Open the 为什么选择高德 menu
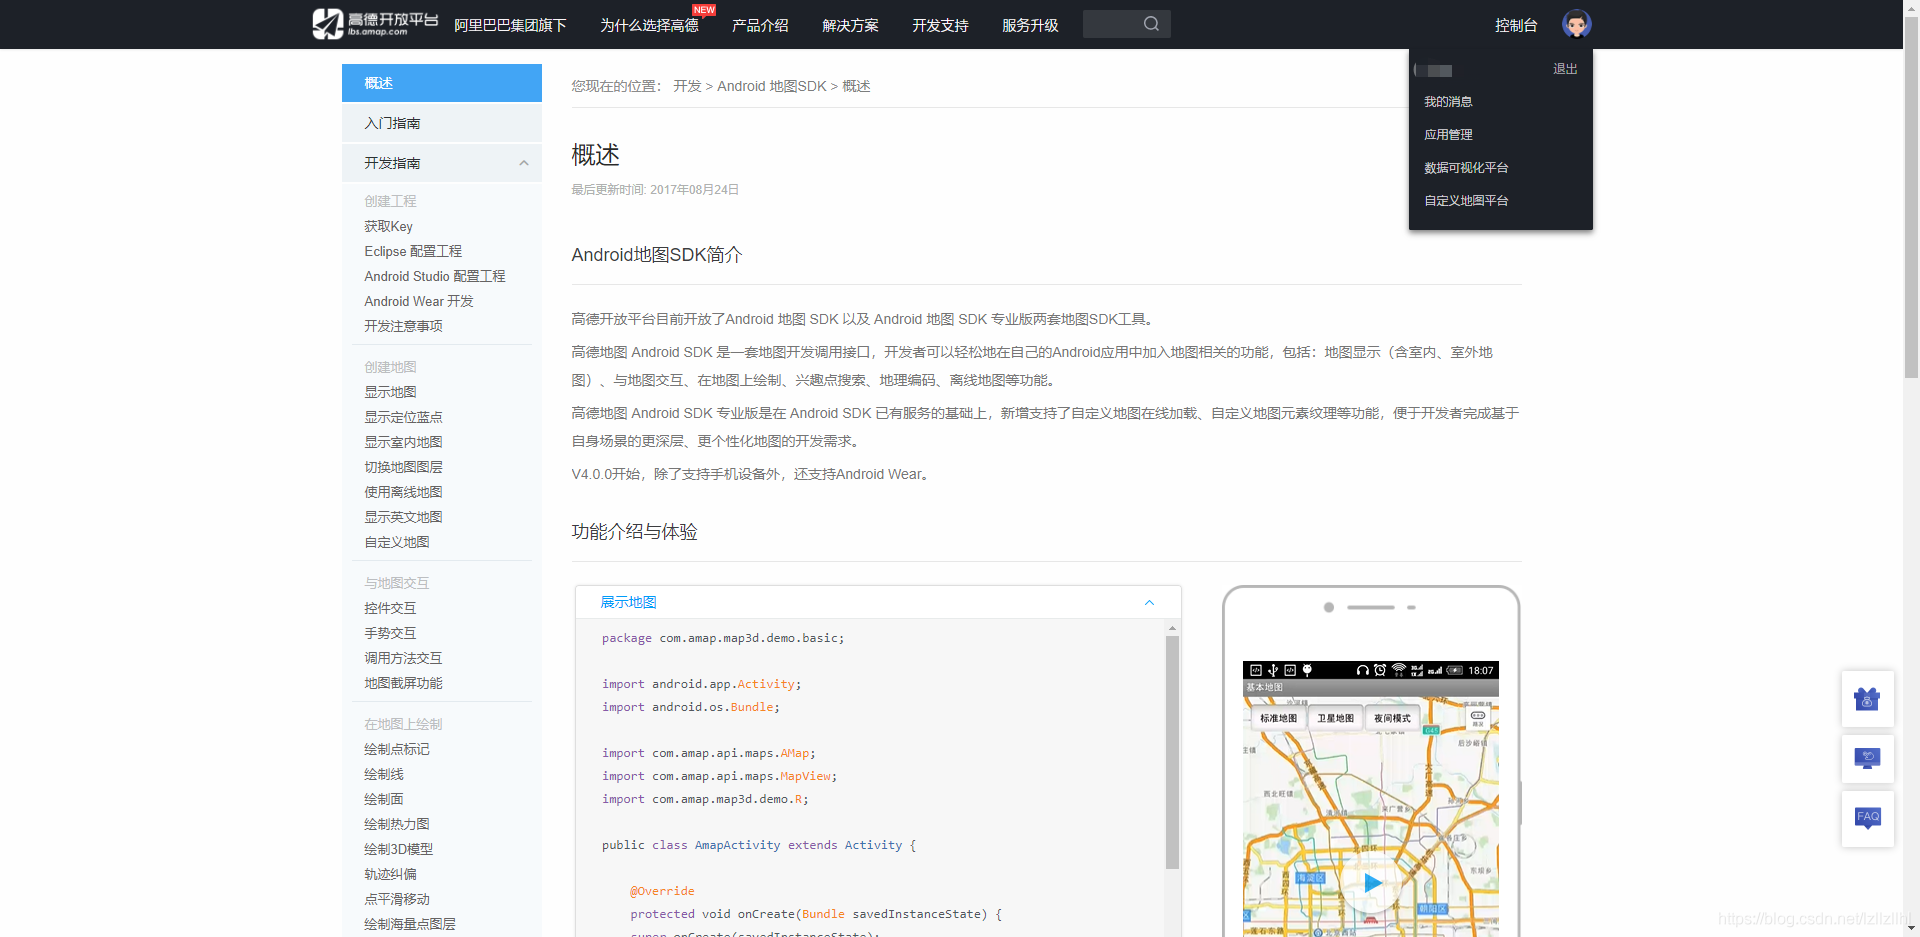The width and height of the screenshot is (1920, 937). [649, 25]
